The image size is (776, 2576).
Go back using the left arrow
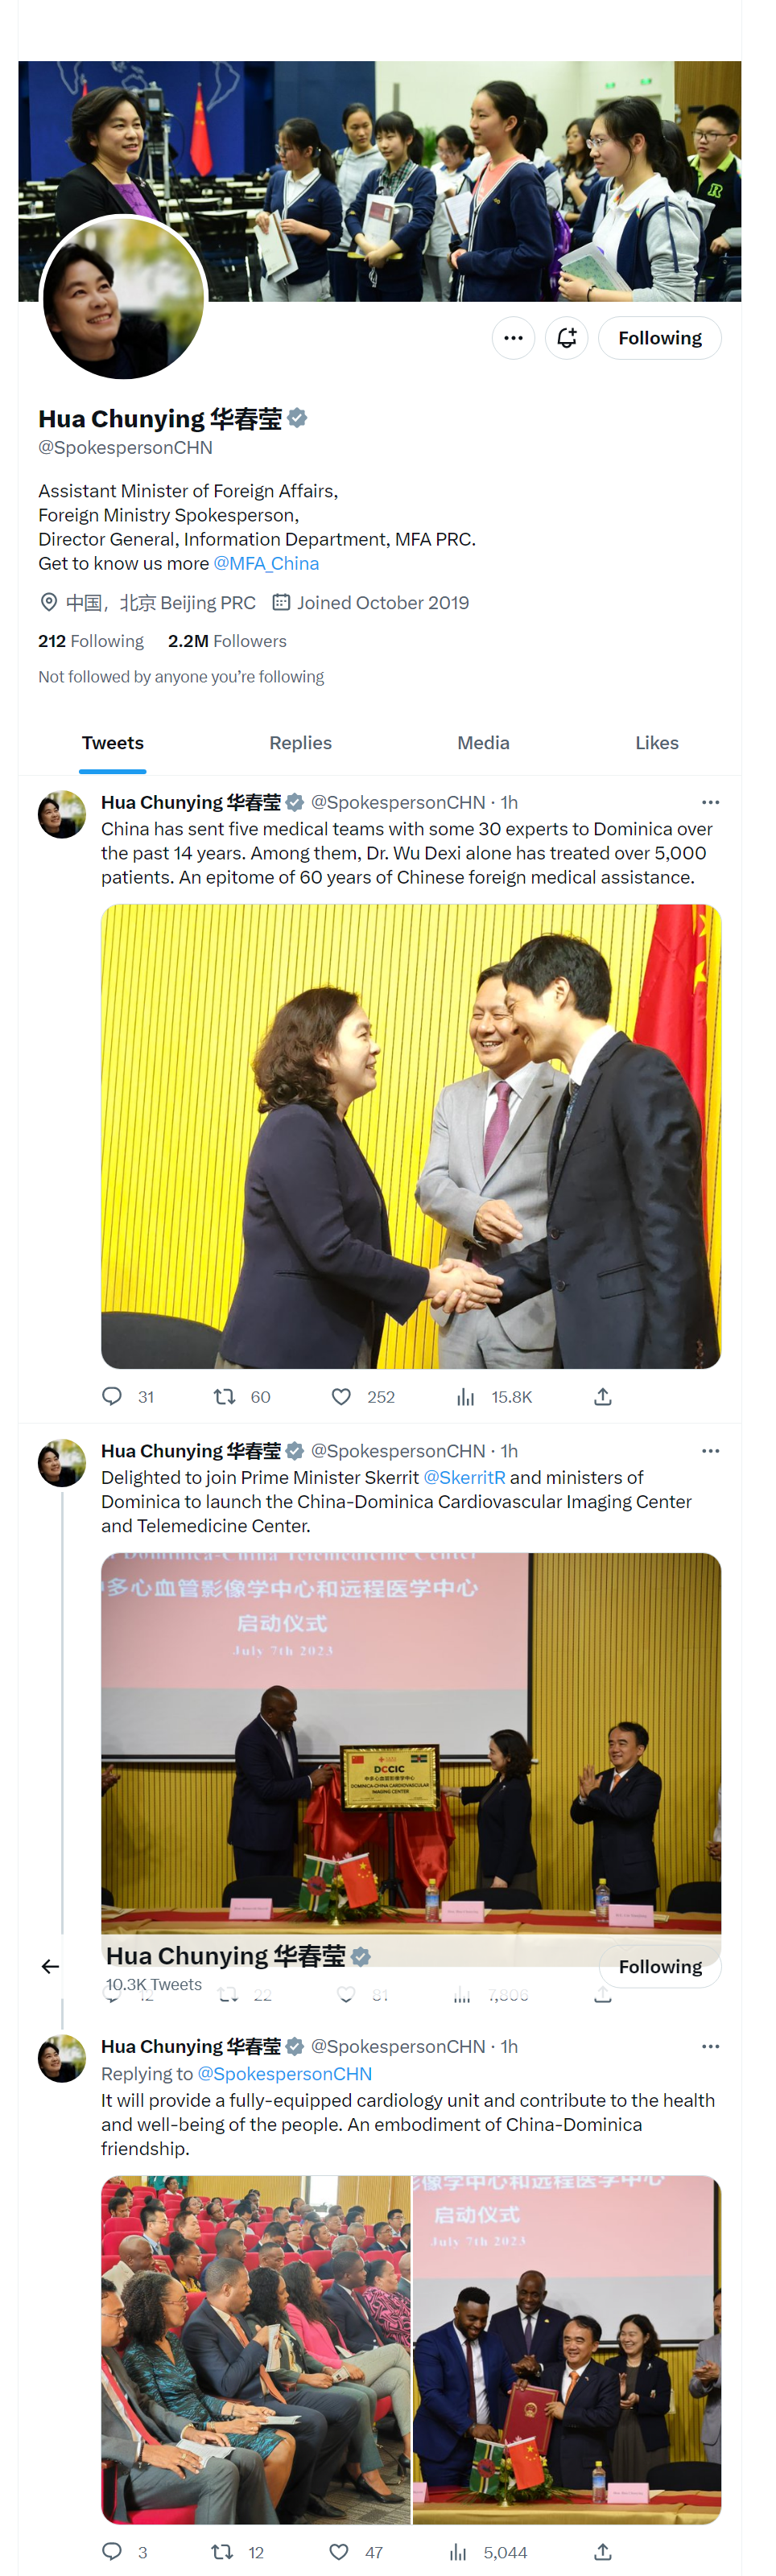(50, 1966)
